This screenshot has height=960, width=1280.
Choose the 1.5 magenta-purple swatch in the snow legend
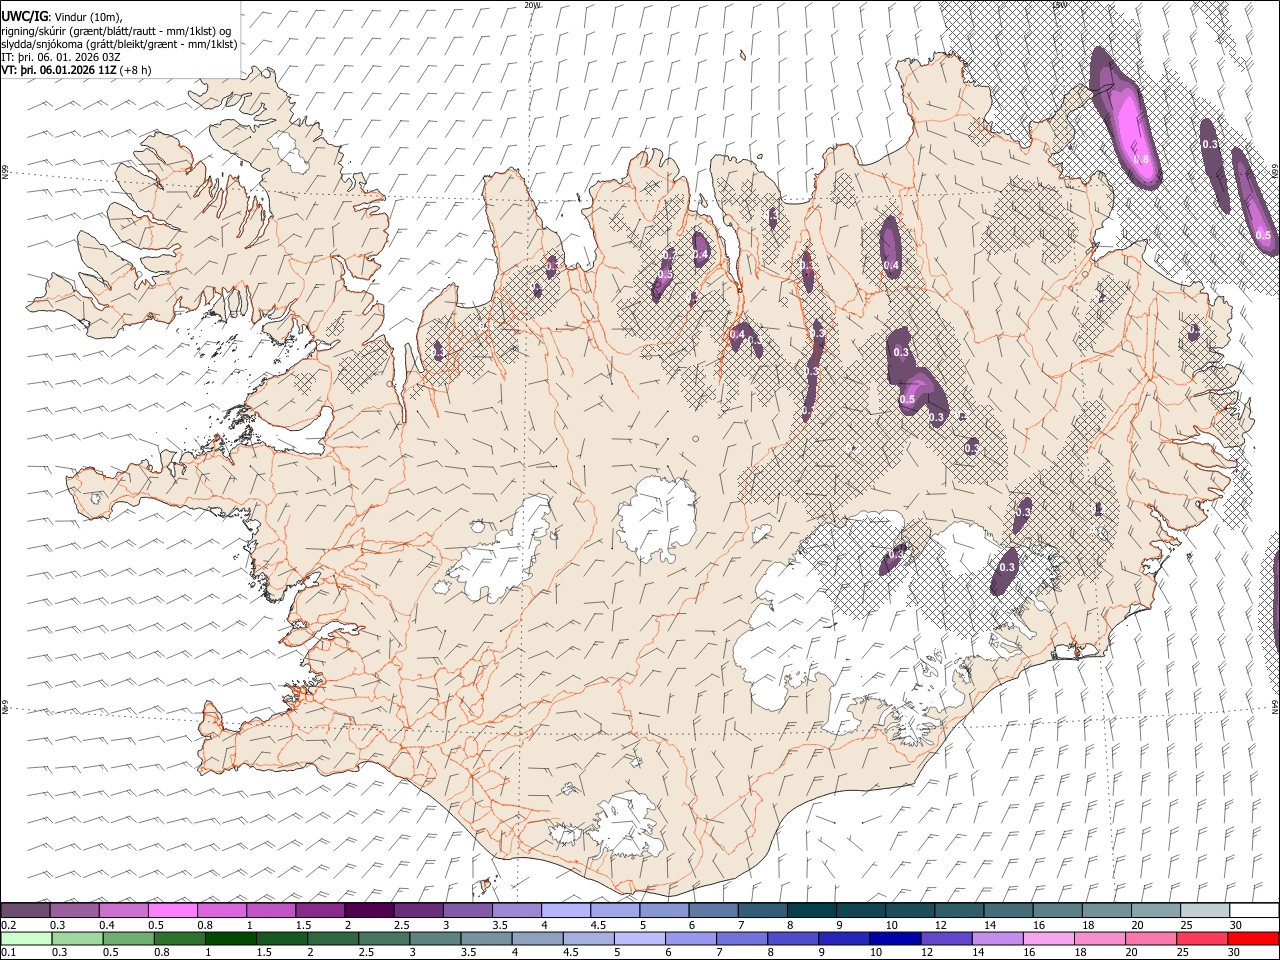(x=320, y=911)
